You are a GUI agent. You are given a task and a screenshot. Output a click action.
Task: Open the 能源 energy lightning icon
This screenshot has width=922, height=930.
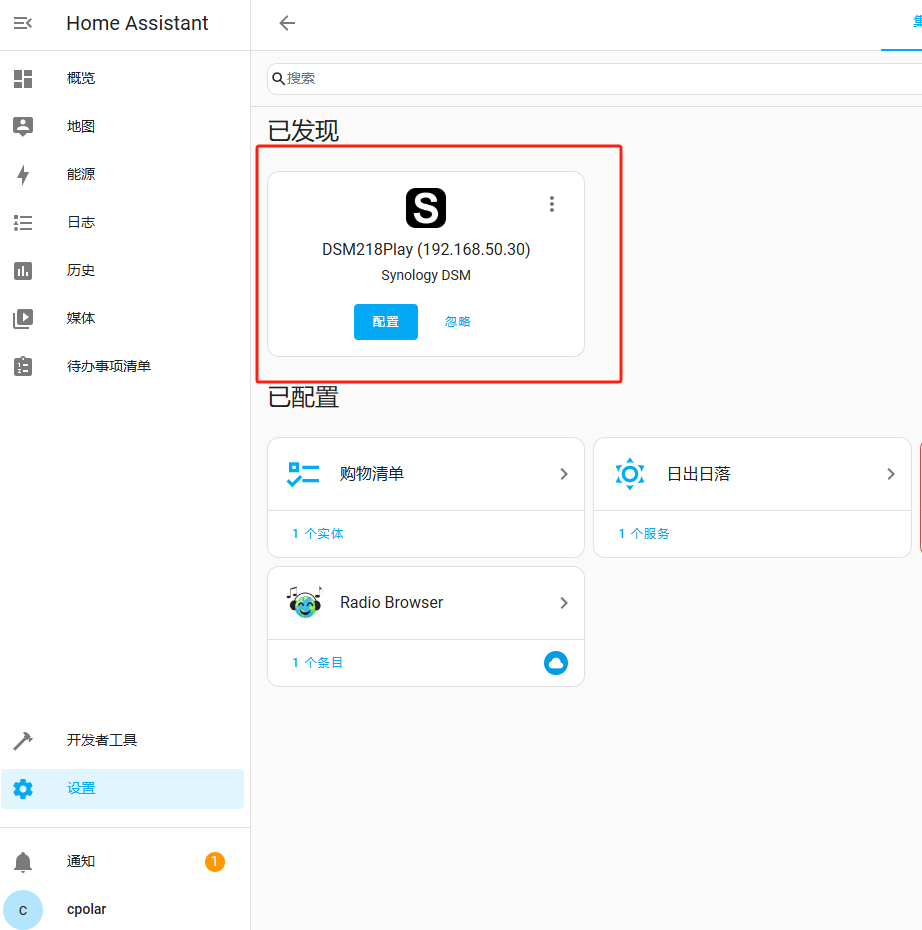(x=23, y=174)
